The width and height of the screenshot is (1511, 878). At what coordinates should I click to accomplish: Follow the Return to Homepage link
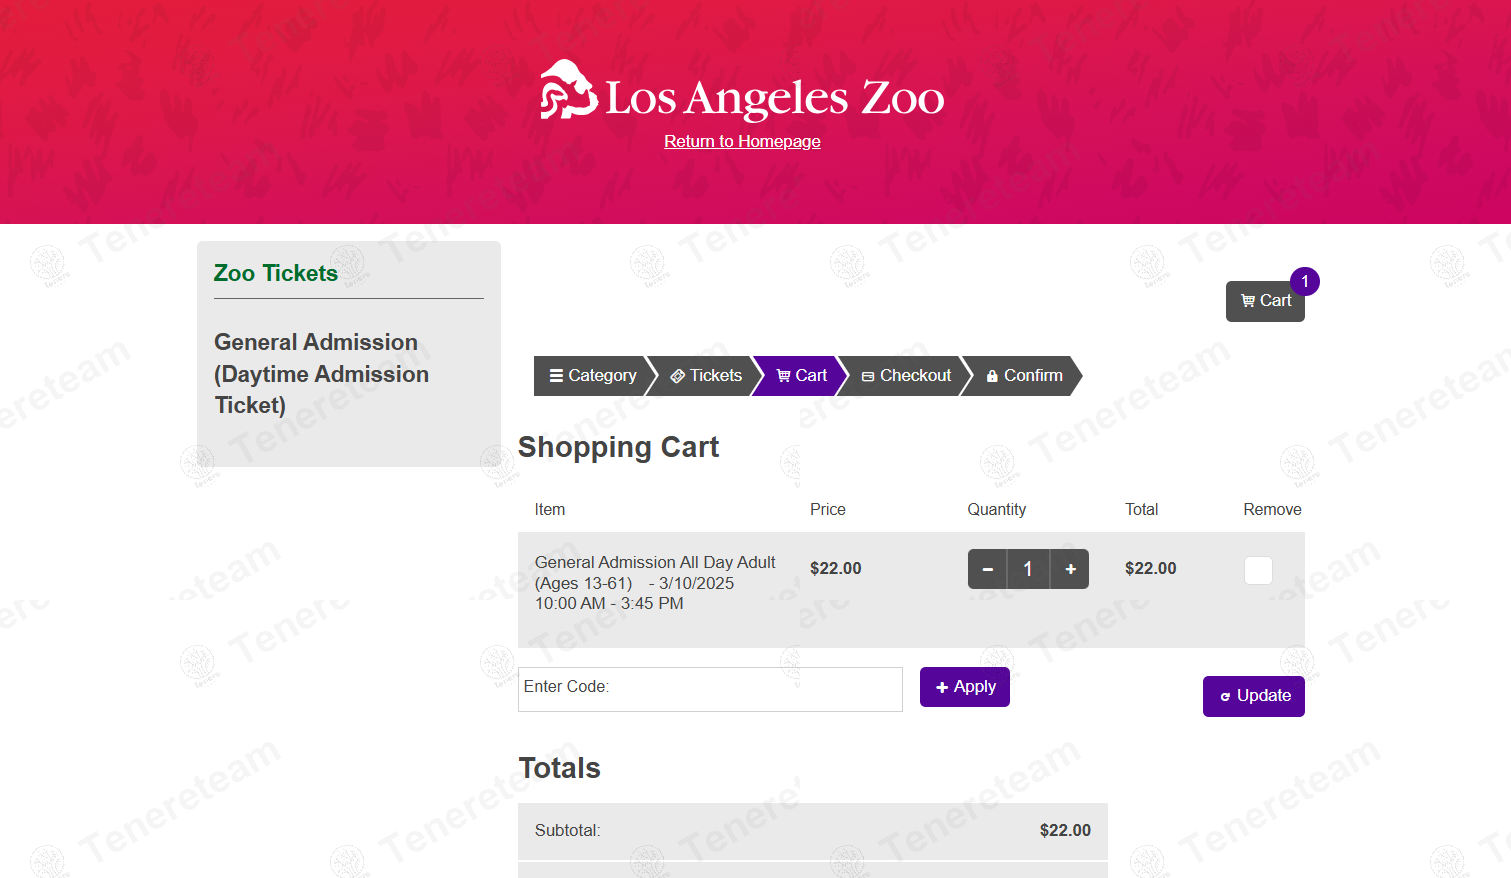point(742,141)
